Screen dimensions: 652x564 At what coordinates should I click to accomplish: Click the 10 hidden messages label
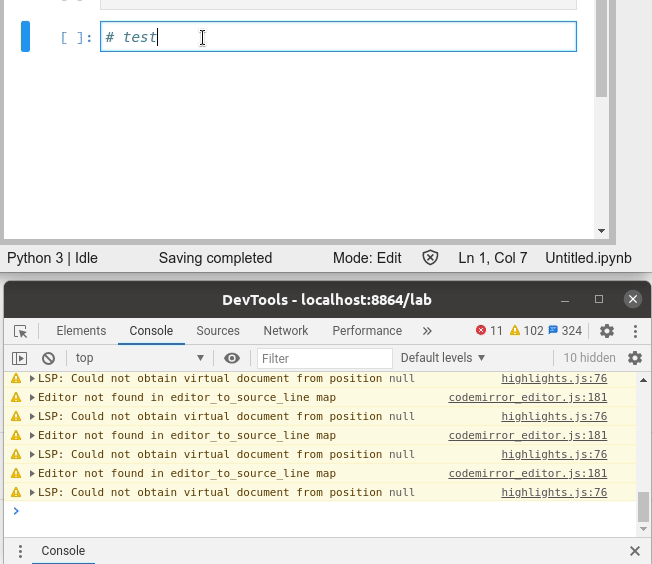pos(589,358)
